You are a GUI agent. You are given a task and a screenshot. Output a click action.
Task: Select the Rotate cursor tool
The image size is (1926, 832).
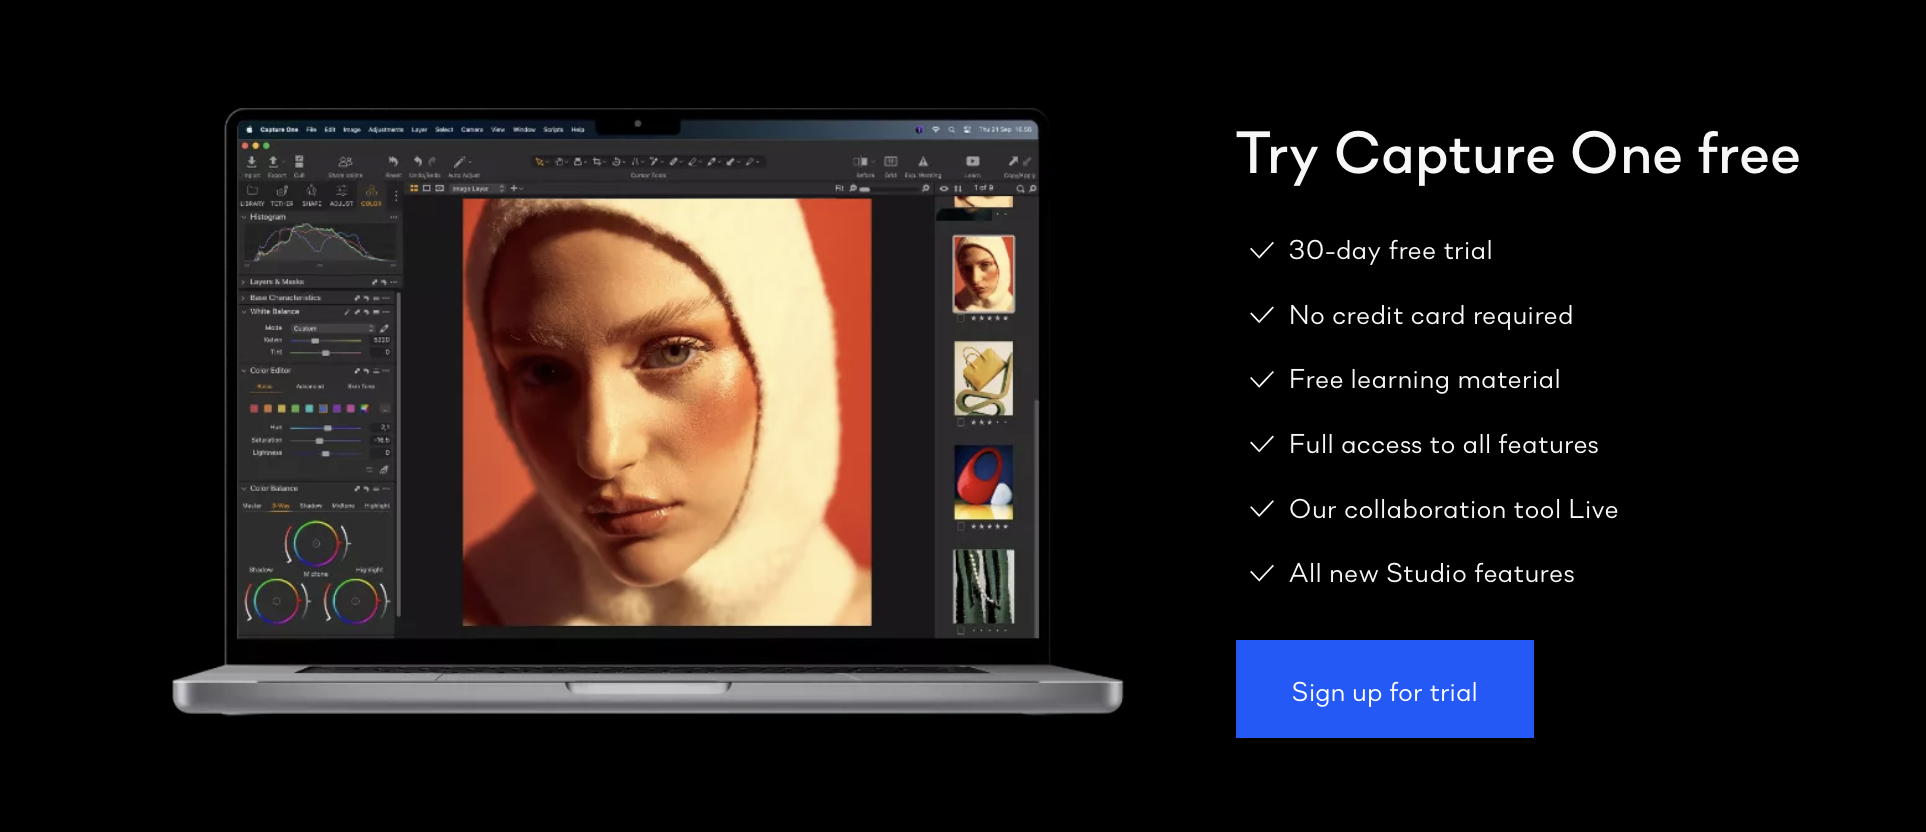tap(616, 162)
